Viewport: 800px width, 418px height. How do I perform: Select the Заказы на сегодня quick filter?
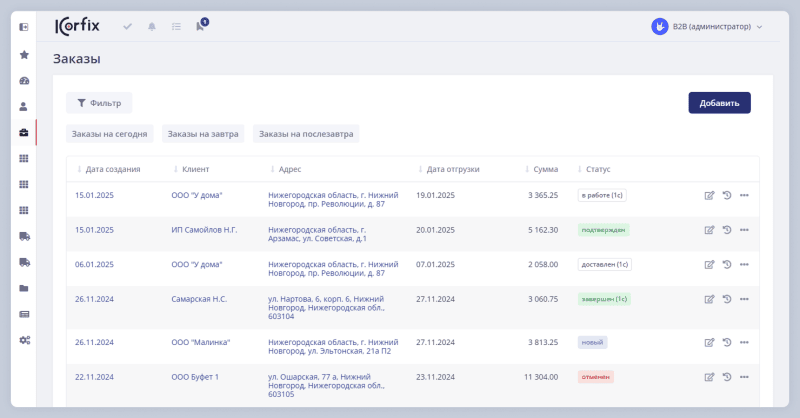coord(110,134)
